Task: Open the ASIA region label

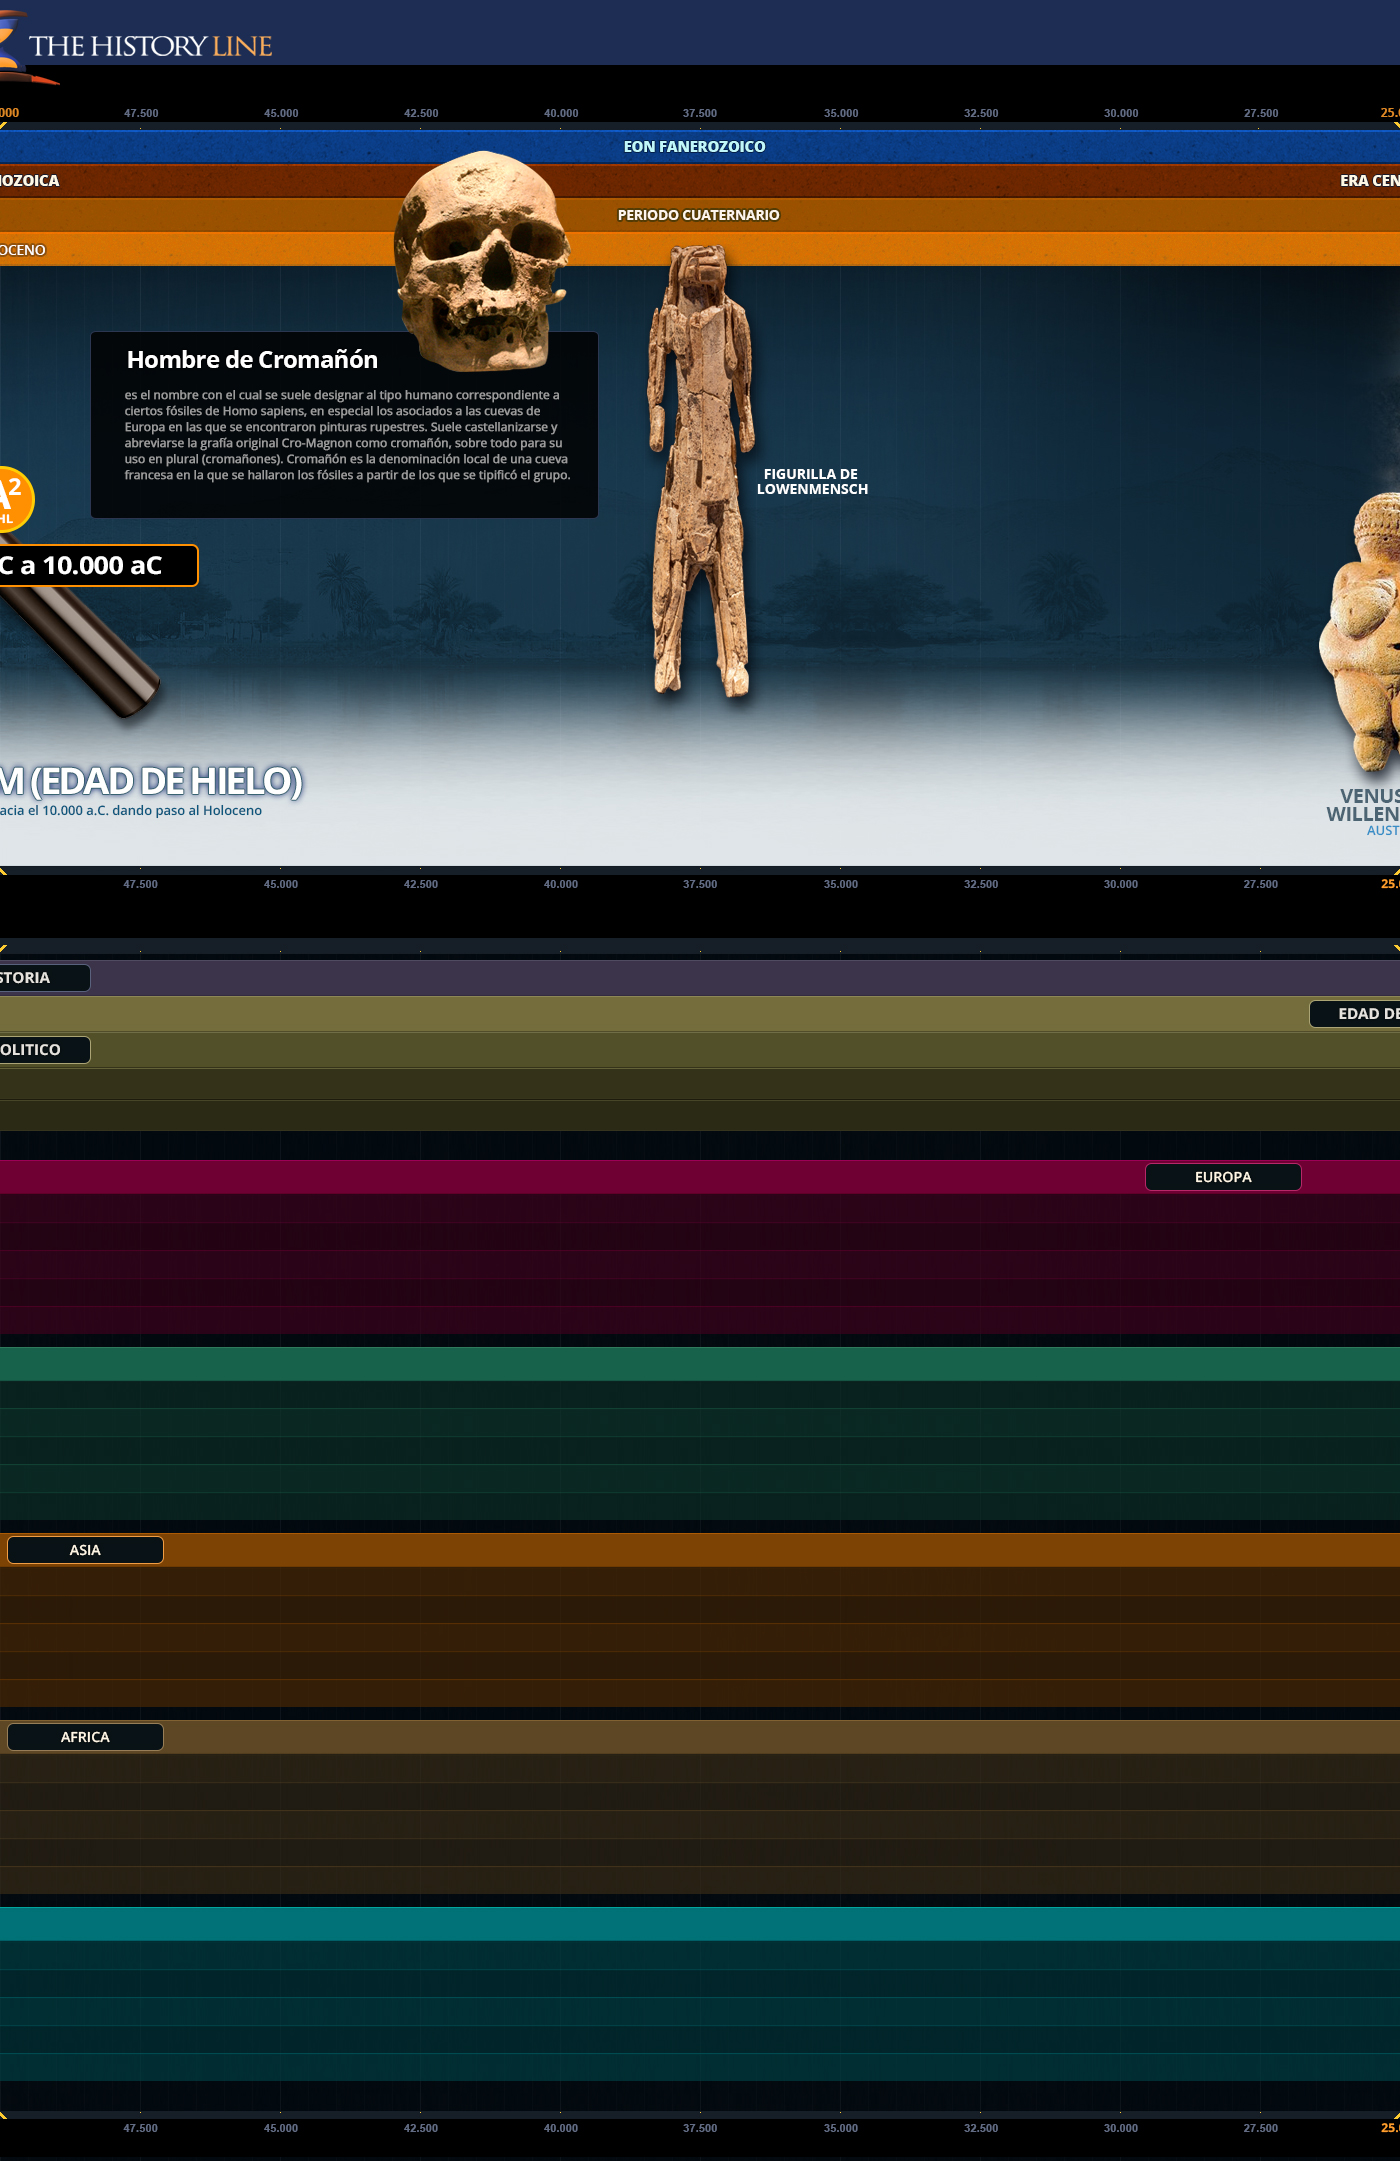Action: coord(85,1550)
